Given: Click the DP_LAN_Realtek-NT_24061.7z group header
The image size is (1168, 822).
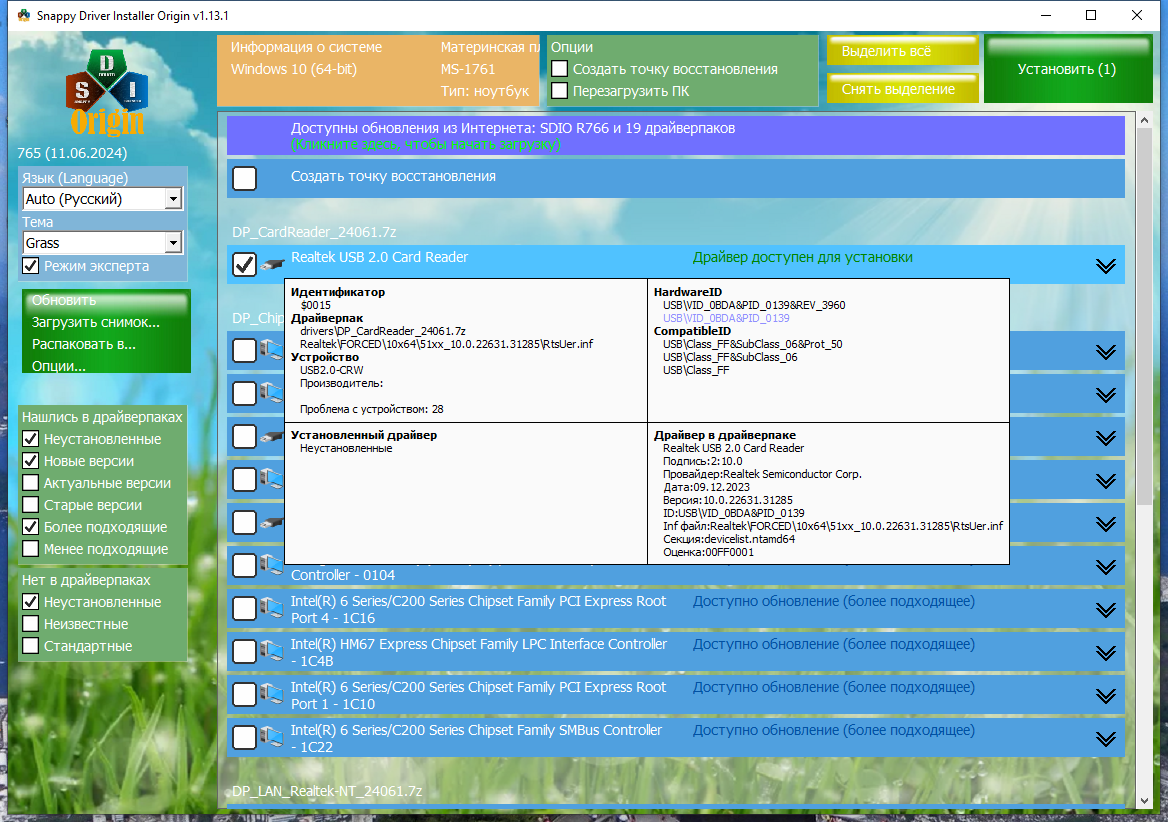Looking at the screenshot, I should pyautogui.click(x=327, y=791).
